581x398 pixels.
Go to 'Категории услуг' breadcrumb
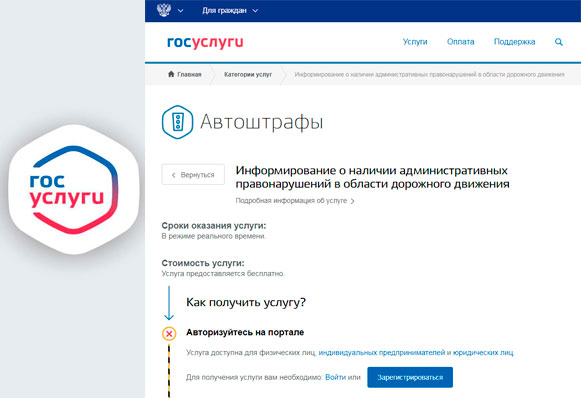coord(248,74)
